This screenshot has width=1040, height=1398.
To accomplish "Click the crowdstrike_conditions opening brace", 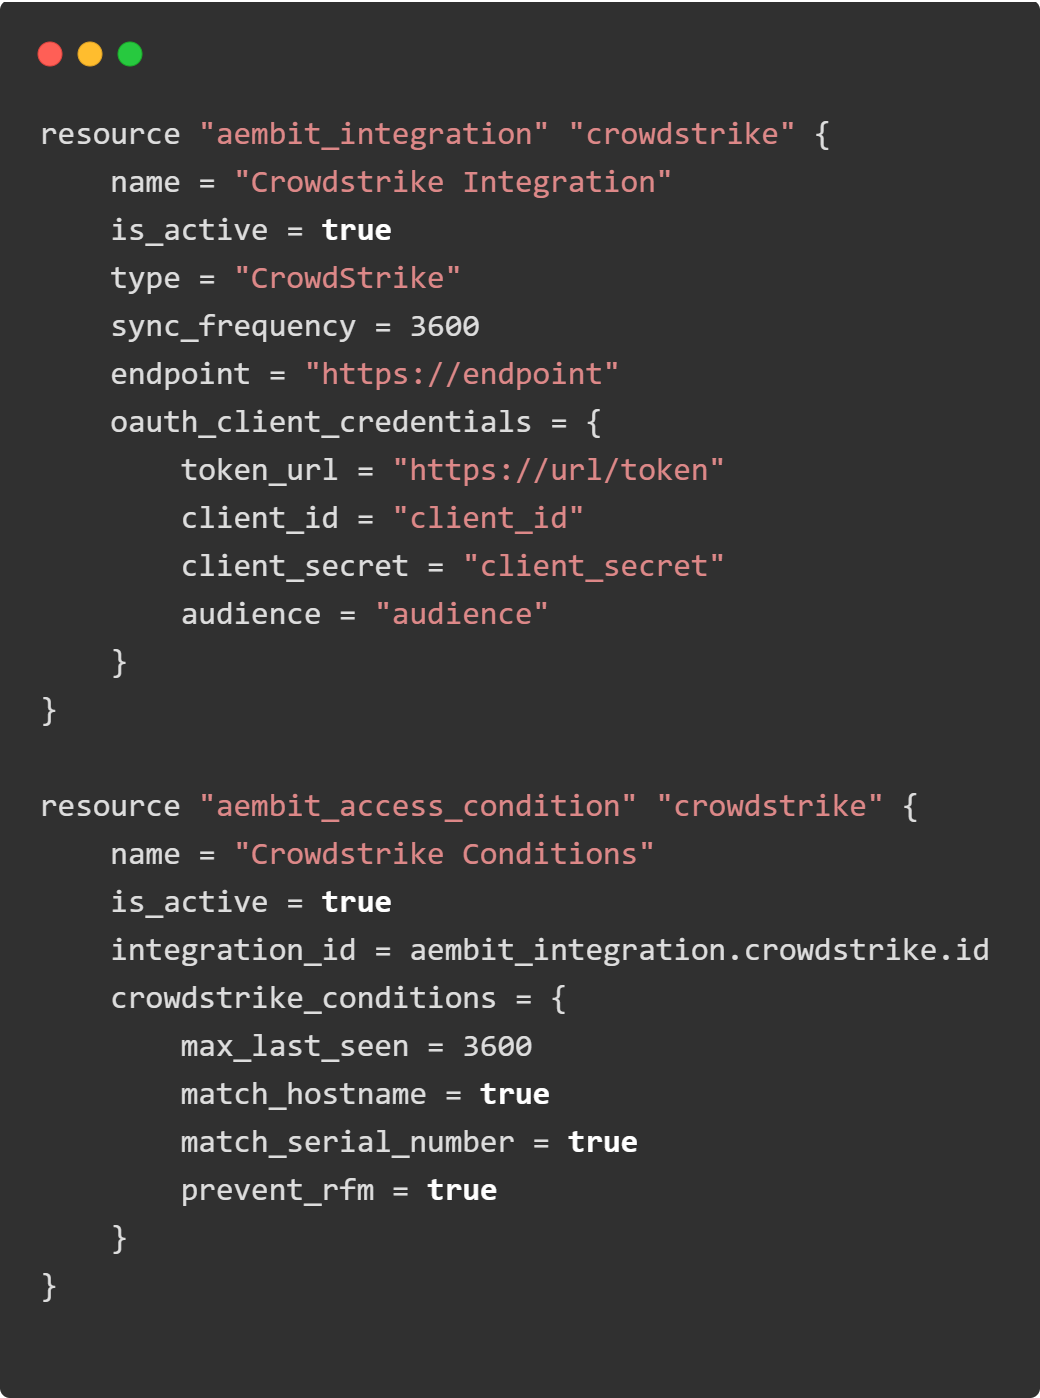I will pos(559,999).
